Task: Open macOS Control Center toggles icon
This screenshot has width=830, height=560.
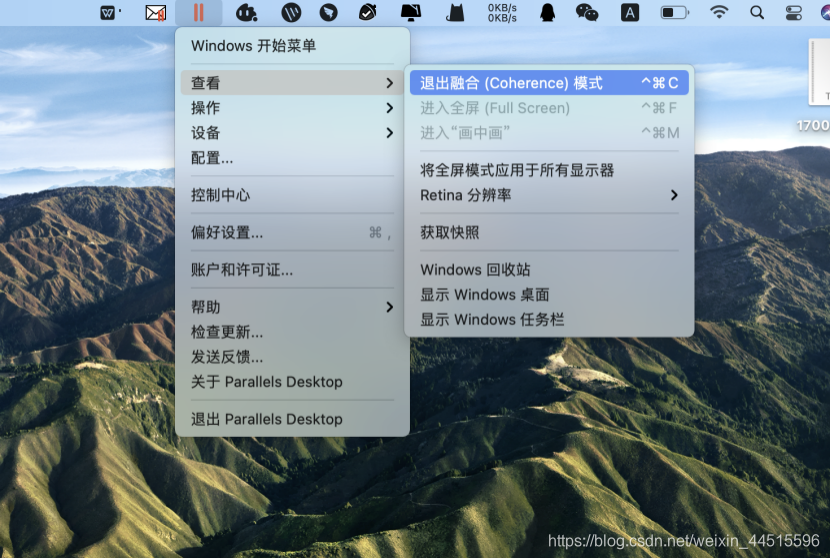Action: (793, 12)
